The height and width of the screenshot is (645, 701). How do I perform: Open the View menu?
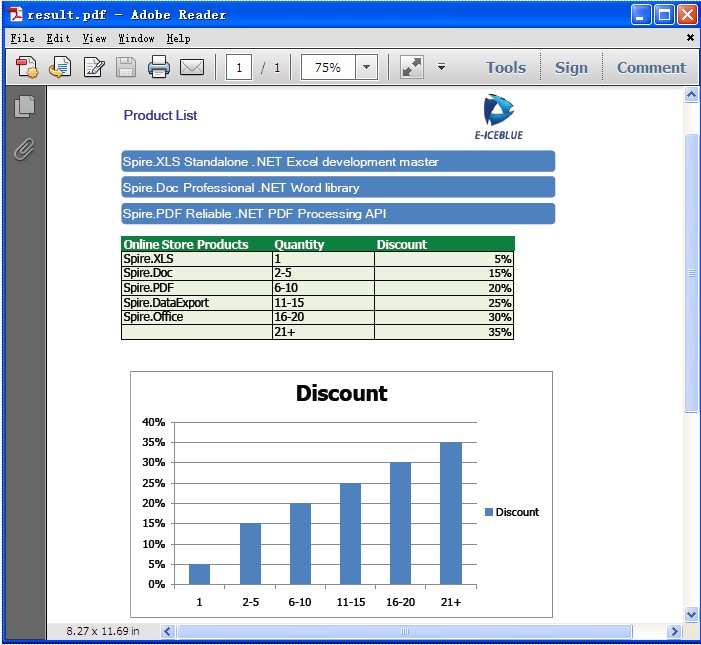click(94, 38)
